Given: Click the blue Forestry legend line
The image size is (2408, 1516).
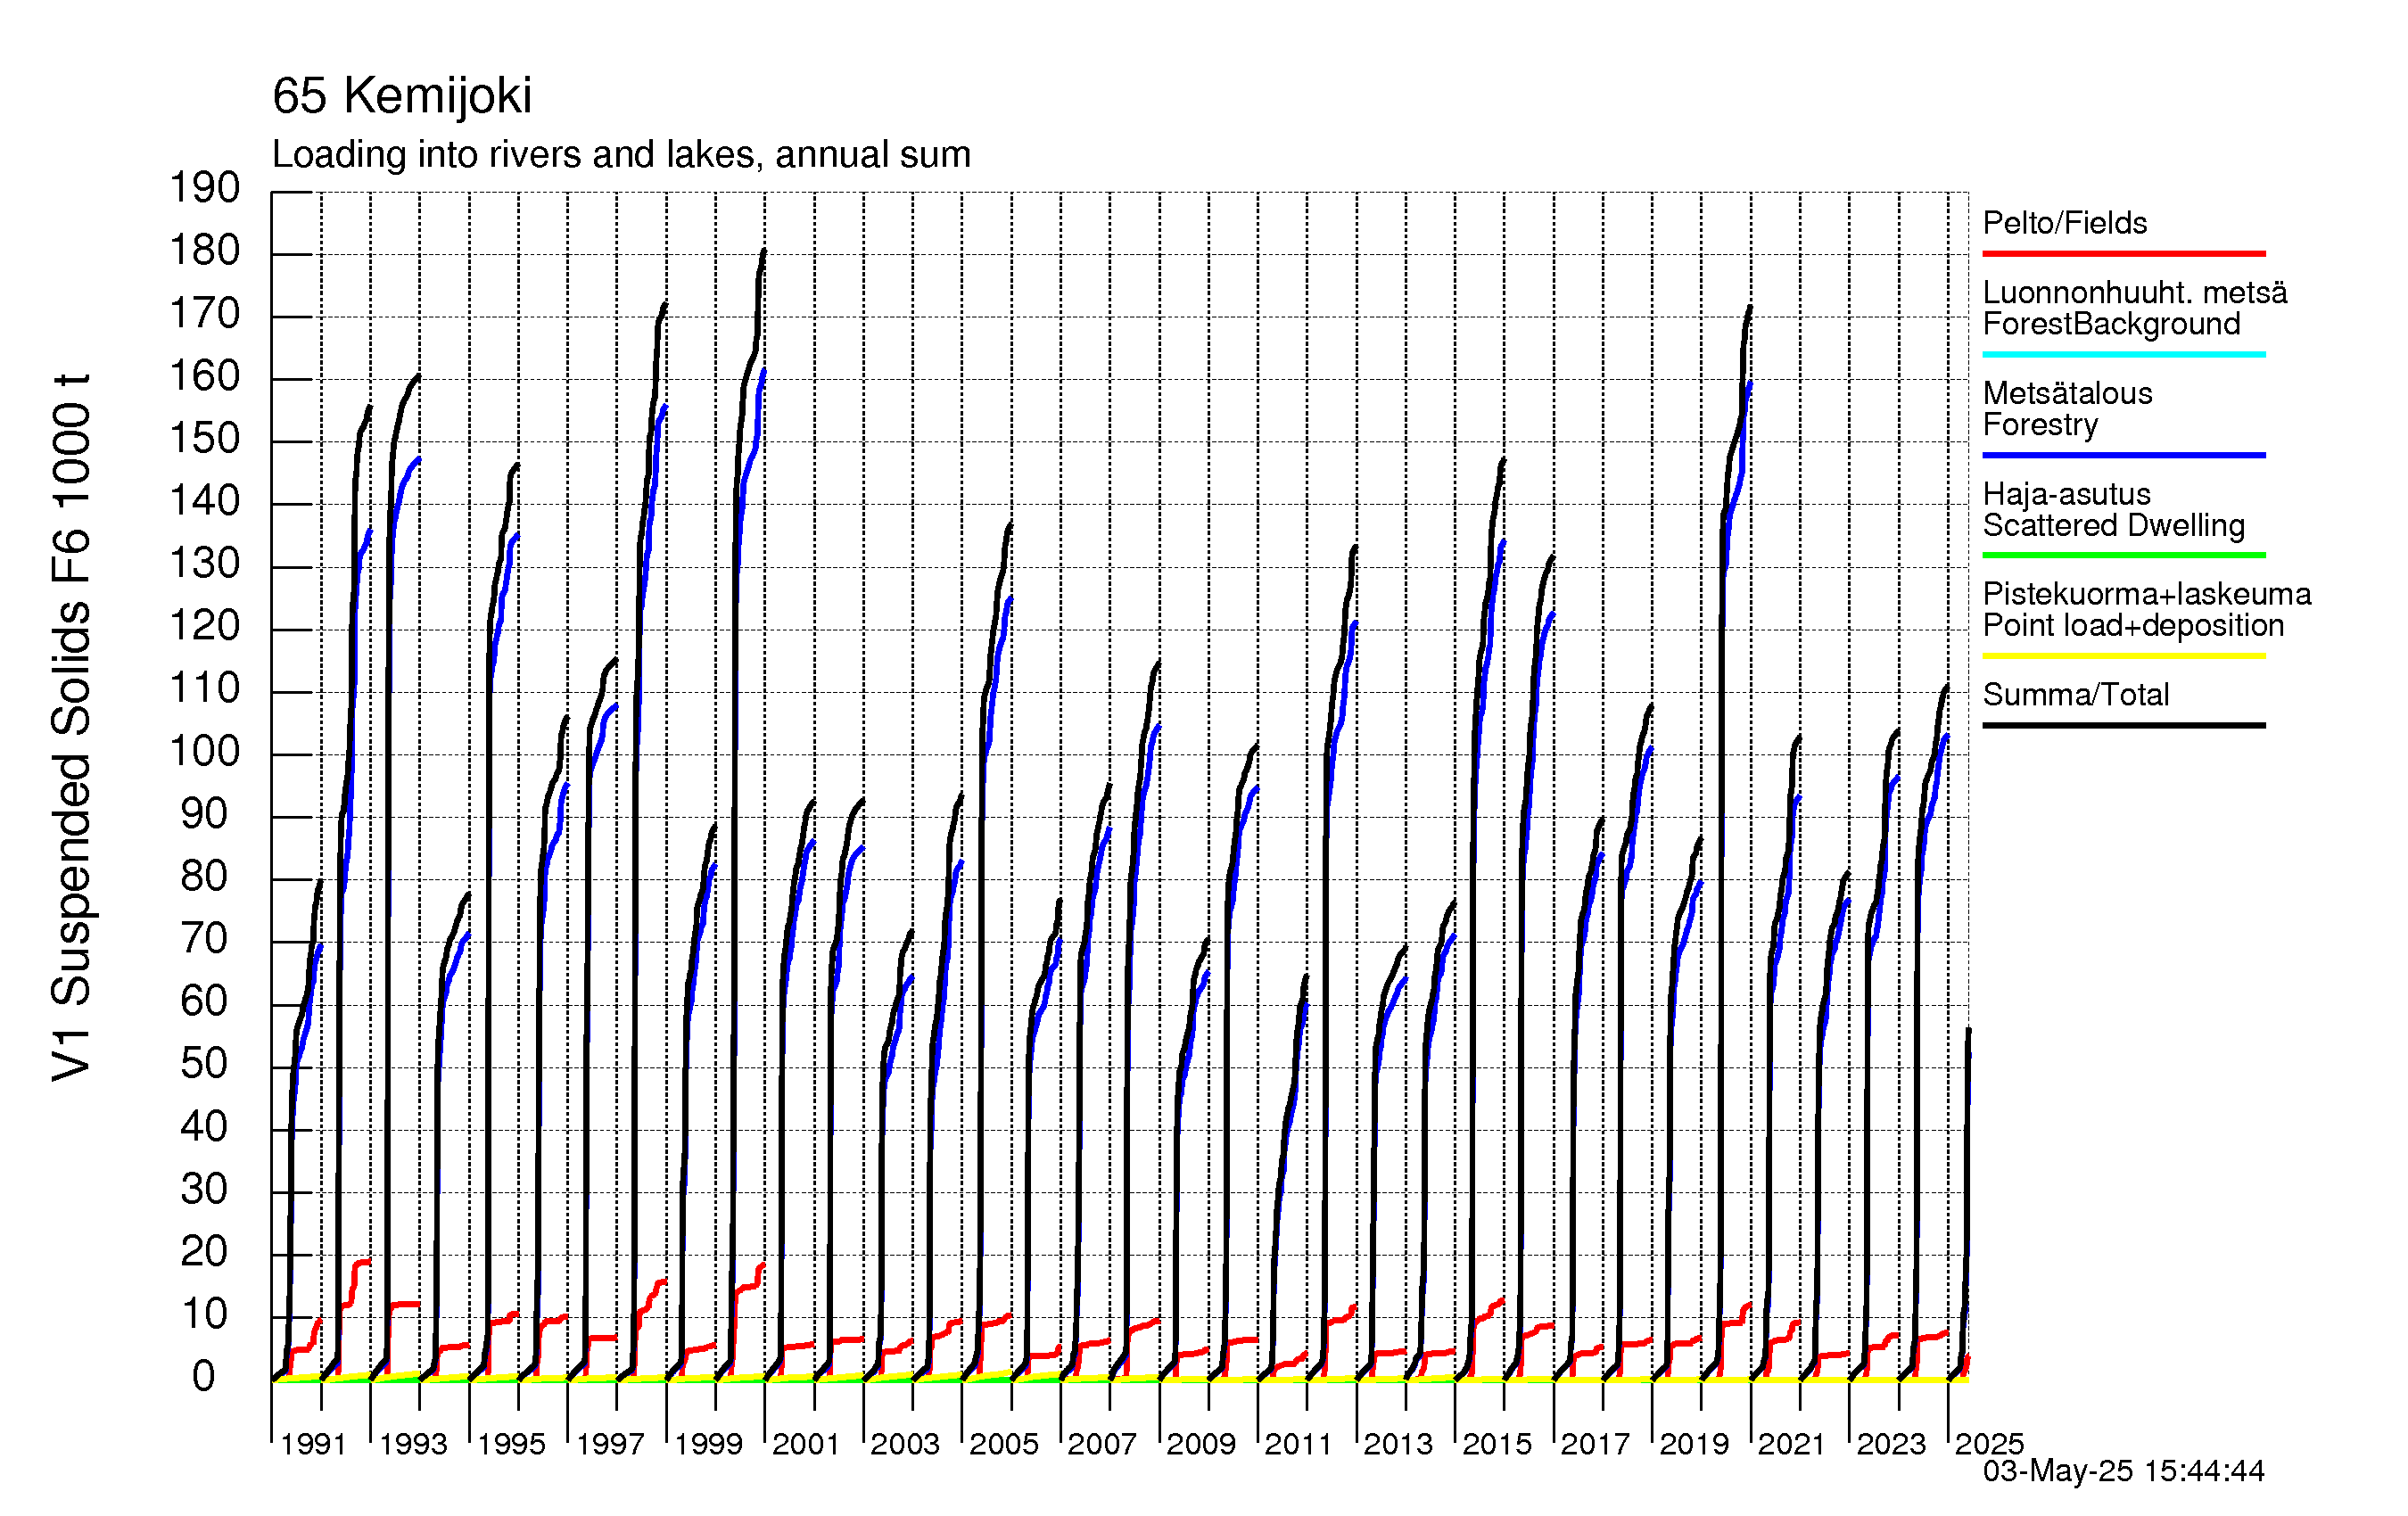Looking at the screenshot, I should coord(2124,455).
